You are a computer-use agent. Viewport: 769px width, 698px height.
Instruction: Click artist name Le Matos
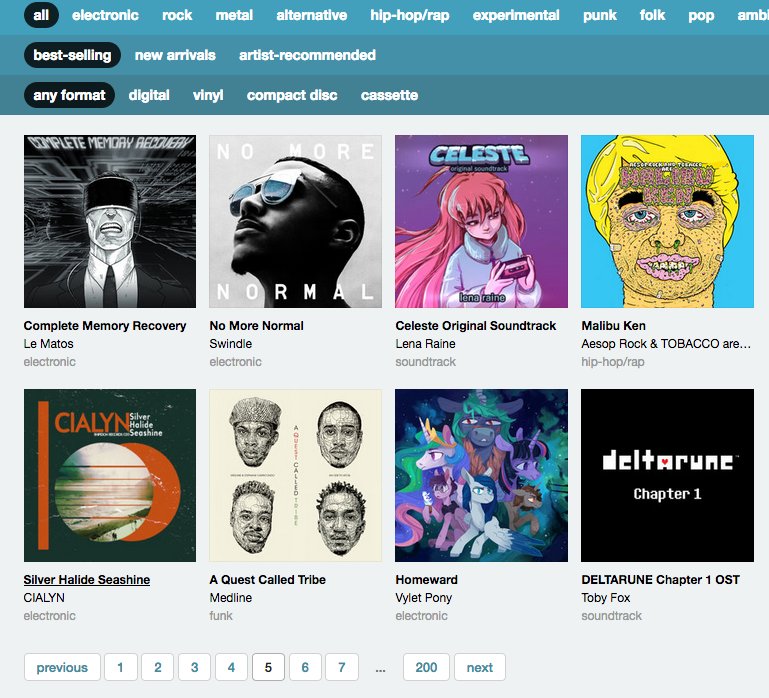click(x=49, y=344)
